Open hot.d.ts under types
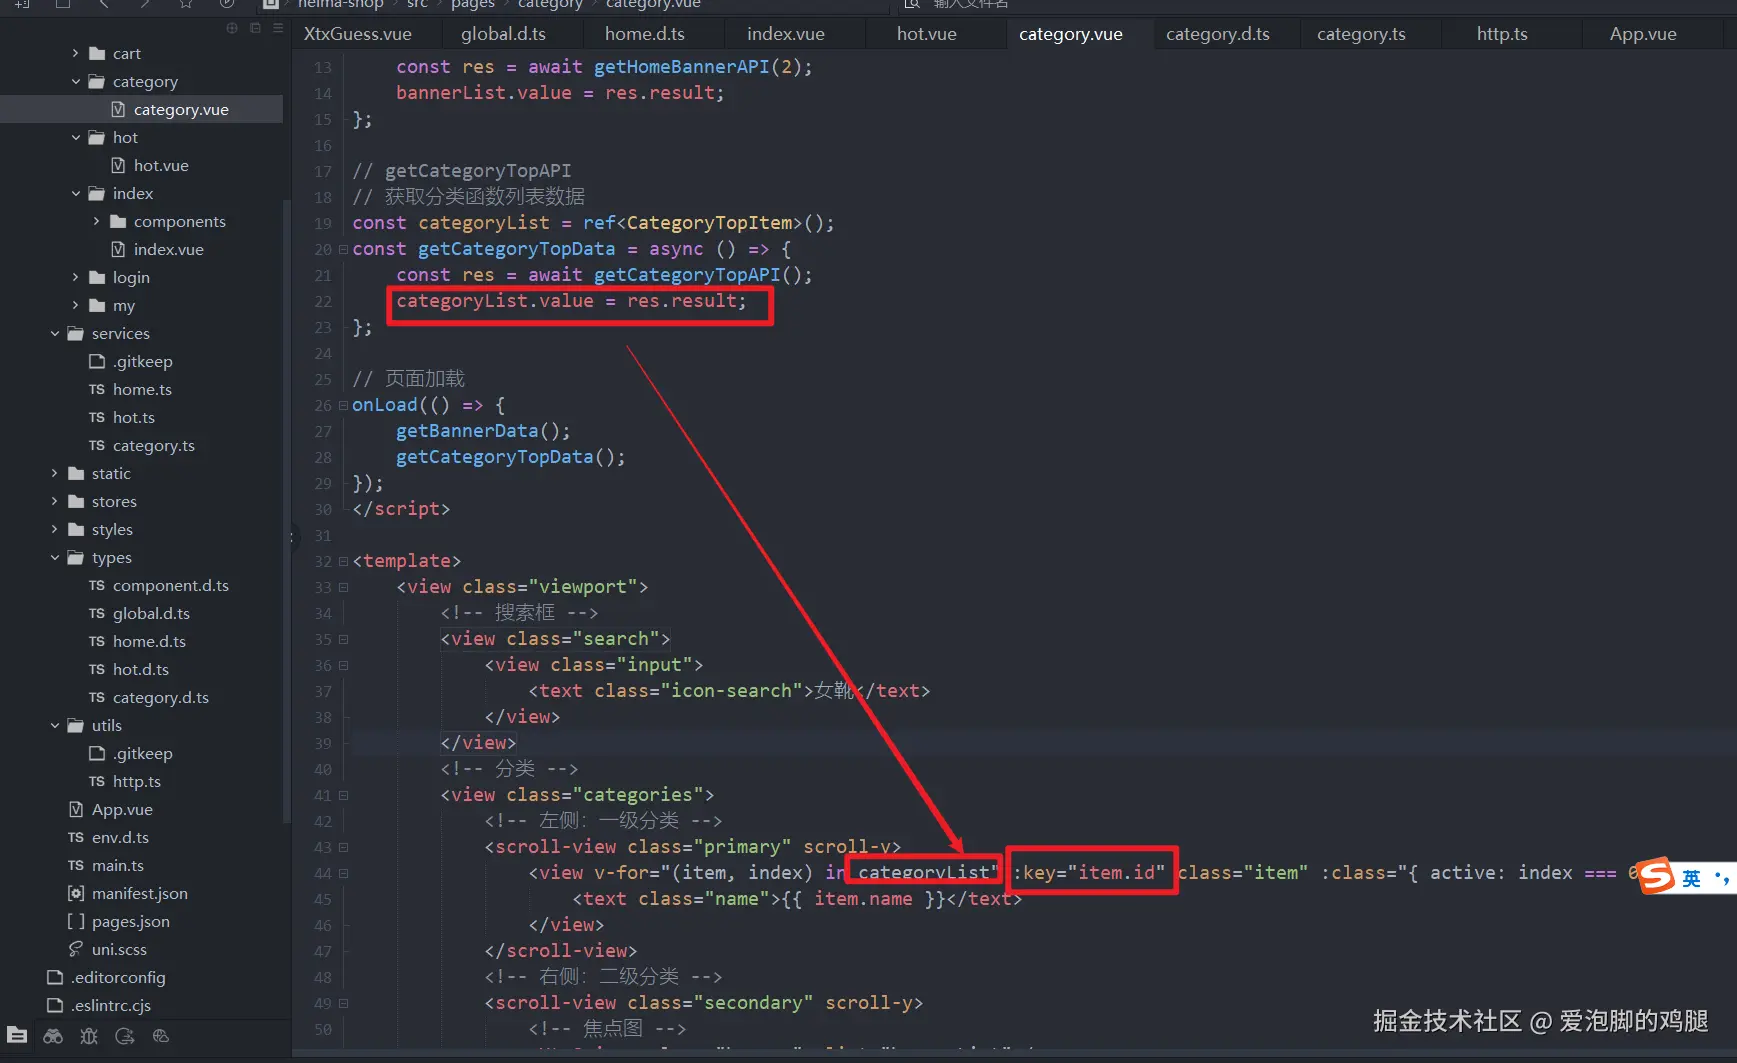Image resolution: width=1737 pixels, height=1063 pixels. point(141,669)
